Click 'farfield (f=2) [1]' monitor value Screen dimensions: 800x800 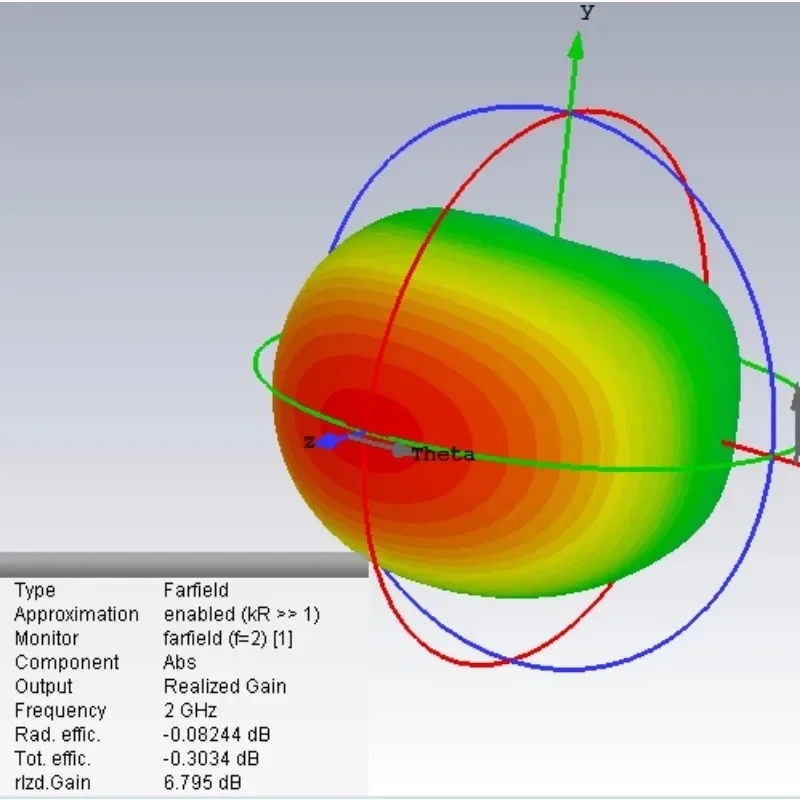pos(228,639)
